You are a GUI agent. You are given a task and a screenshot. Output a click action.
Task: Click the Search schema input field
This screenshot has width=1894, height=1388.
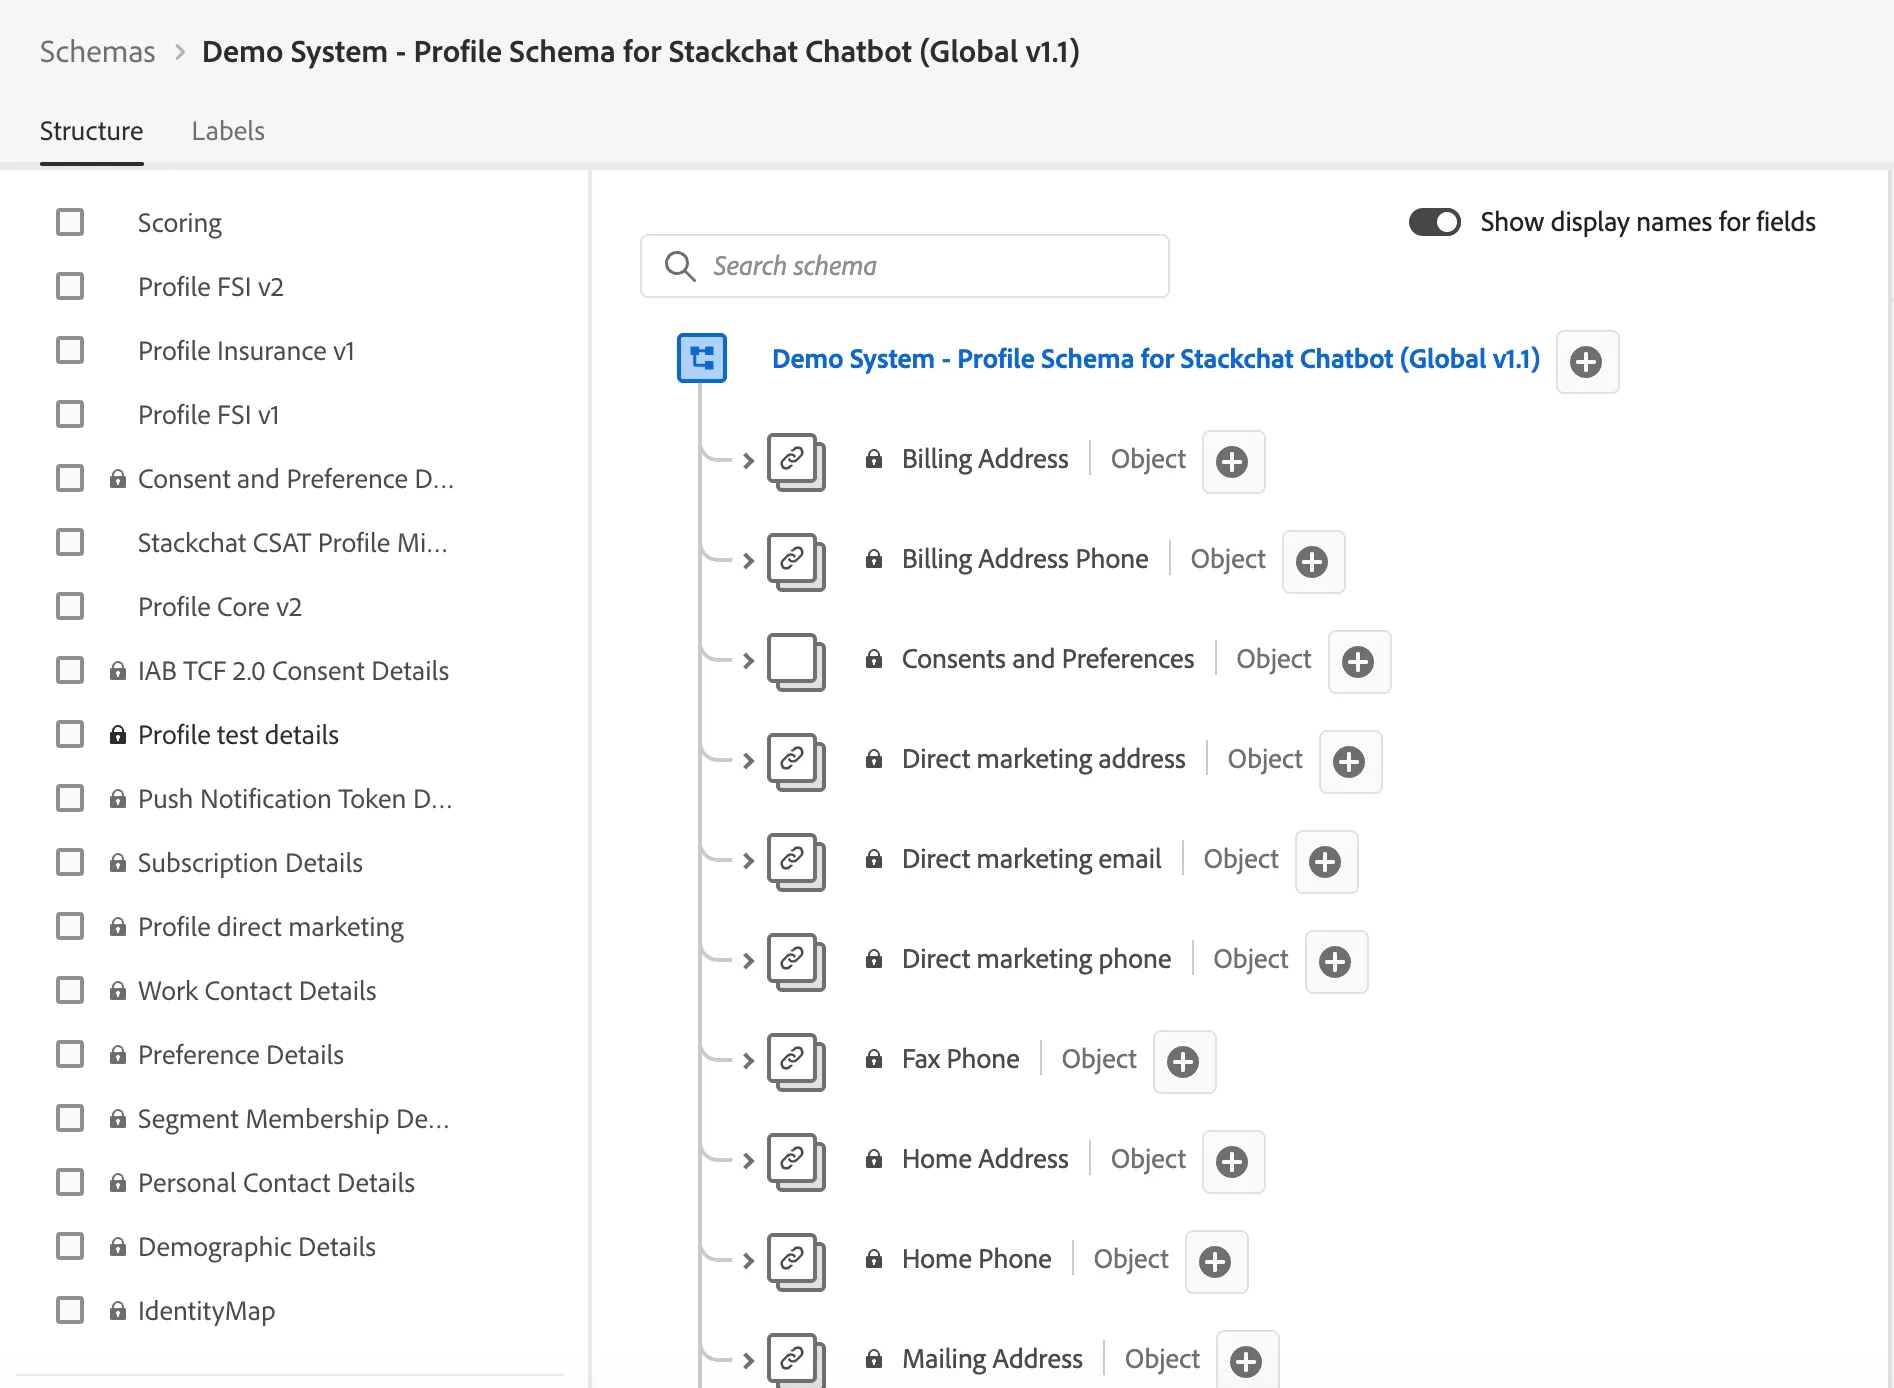click(x=905, y=266)
